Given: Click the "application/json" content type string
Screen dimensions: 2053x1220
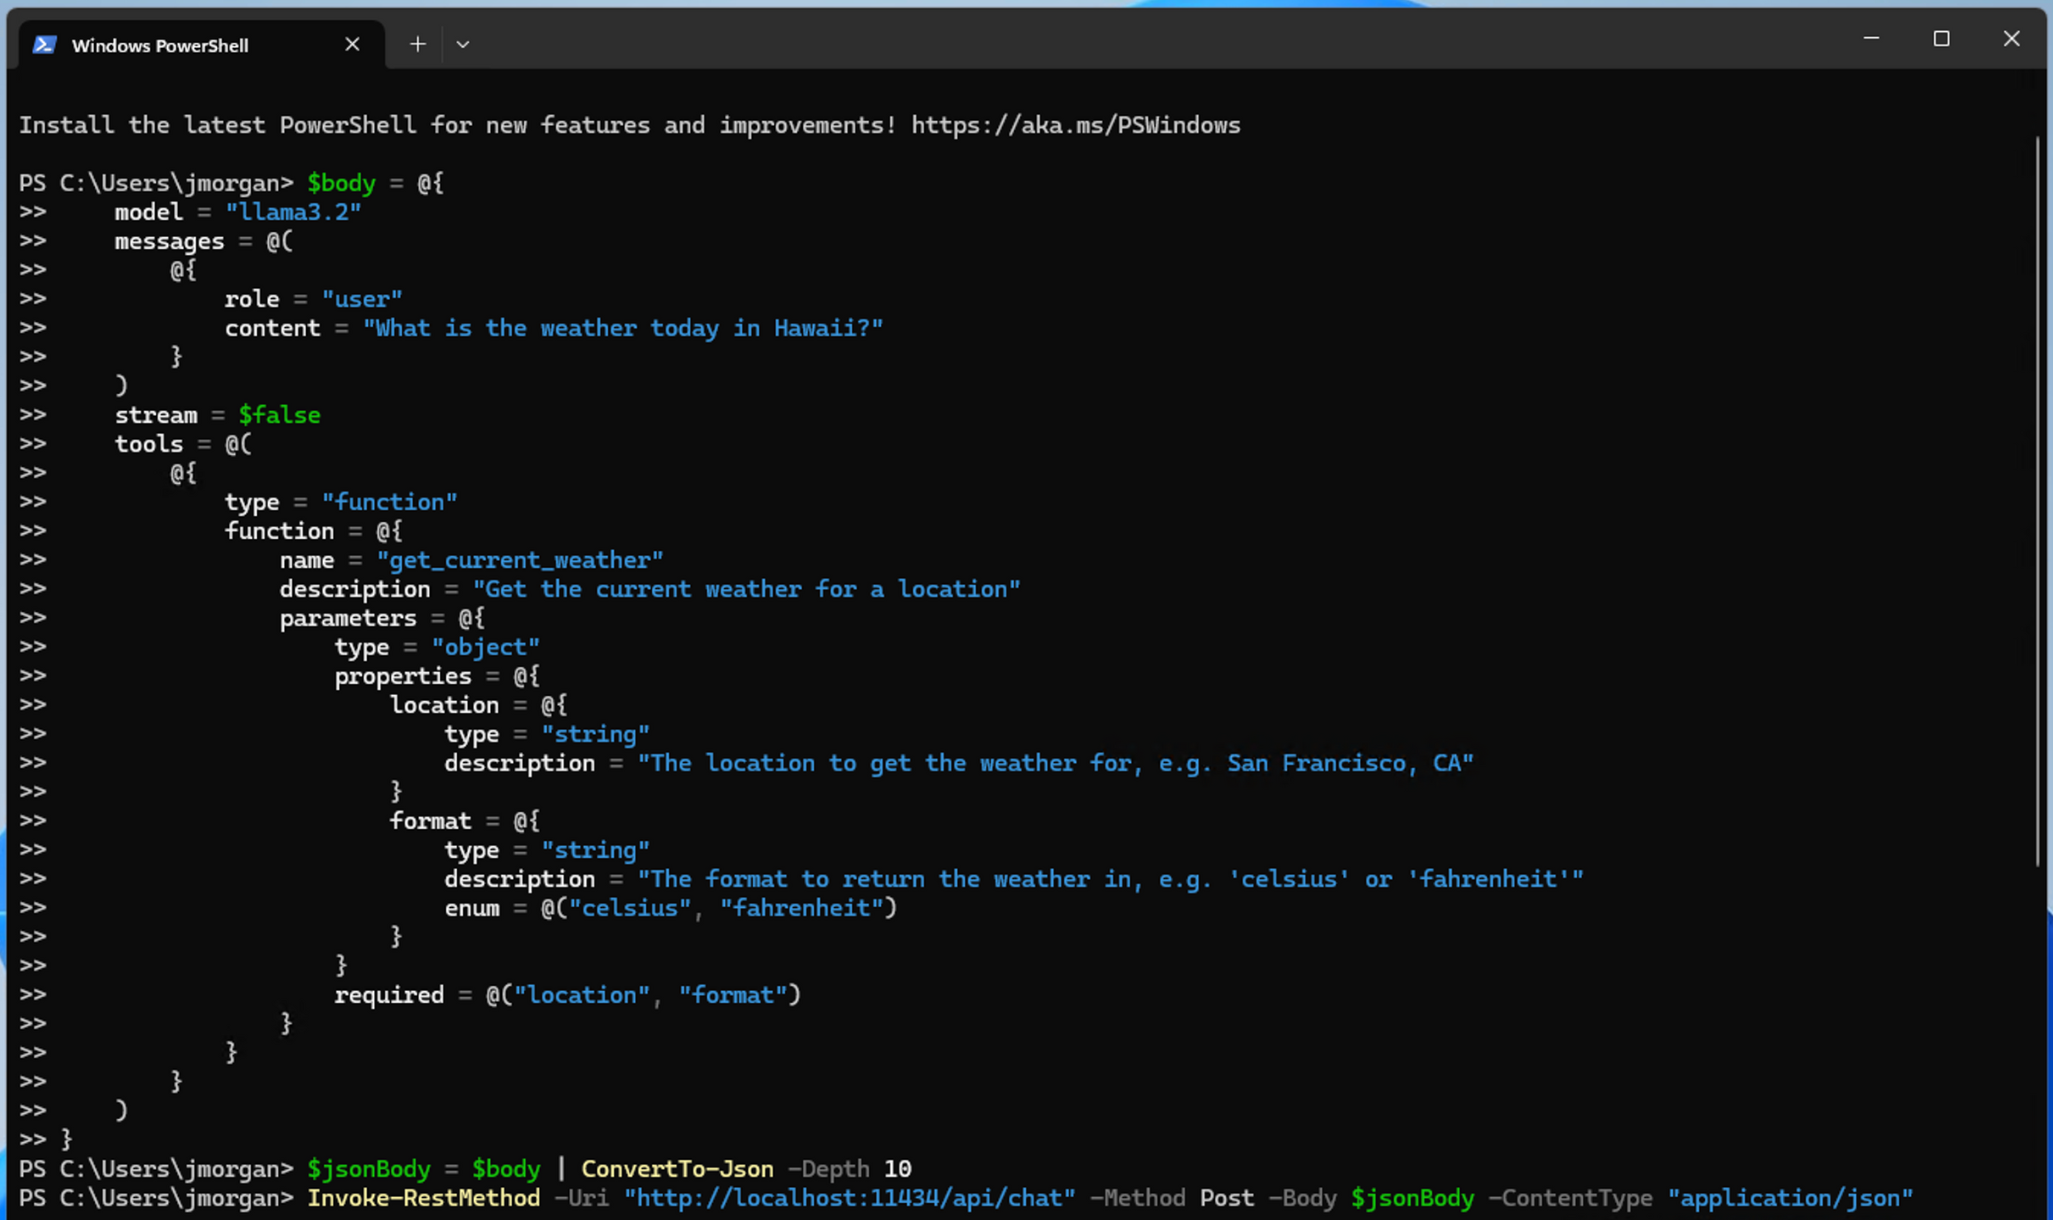Looking at the screenshot, I should tap(1790, 1197).
